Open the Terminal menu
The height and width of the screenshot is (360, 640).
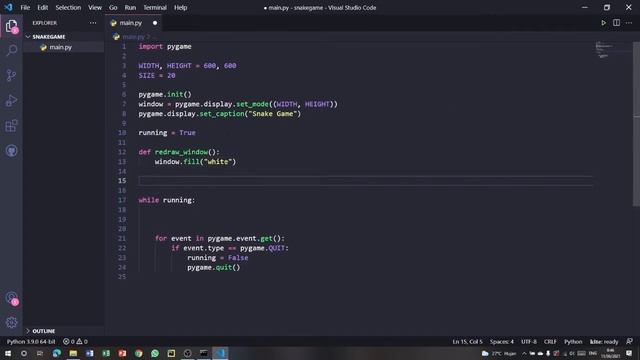(155, 7)
